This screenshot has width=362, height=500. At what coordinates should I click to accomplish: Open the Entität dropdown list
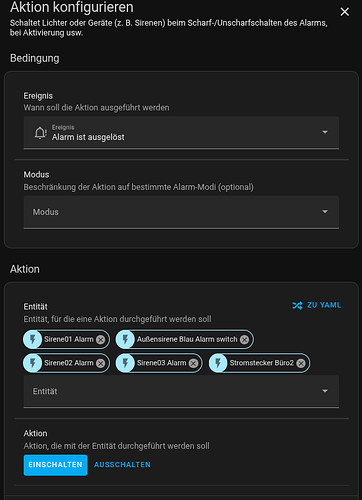181,391
